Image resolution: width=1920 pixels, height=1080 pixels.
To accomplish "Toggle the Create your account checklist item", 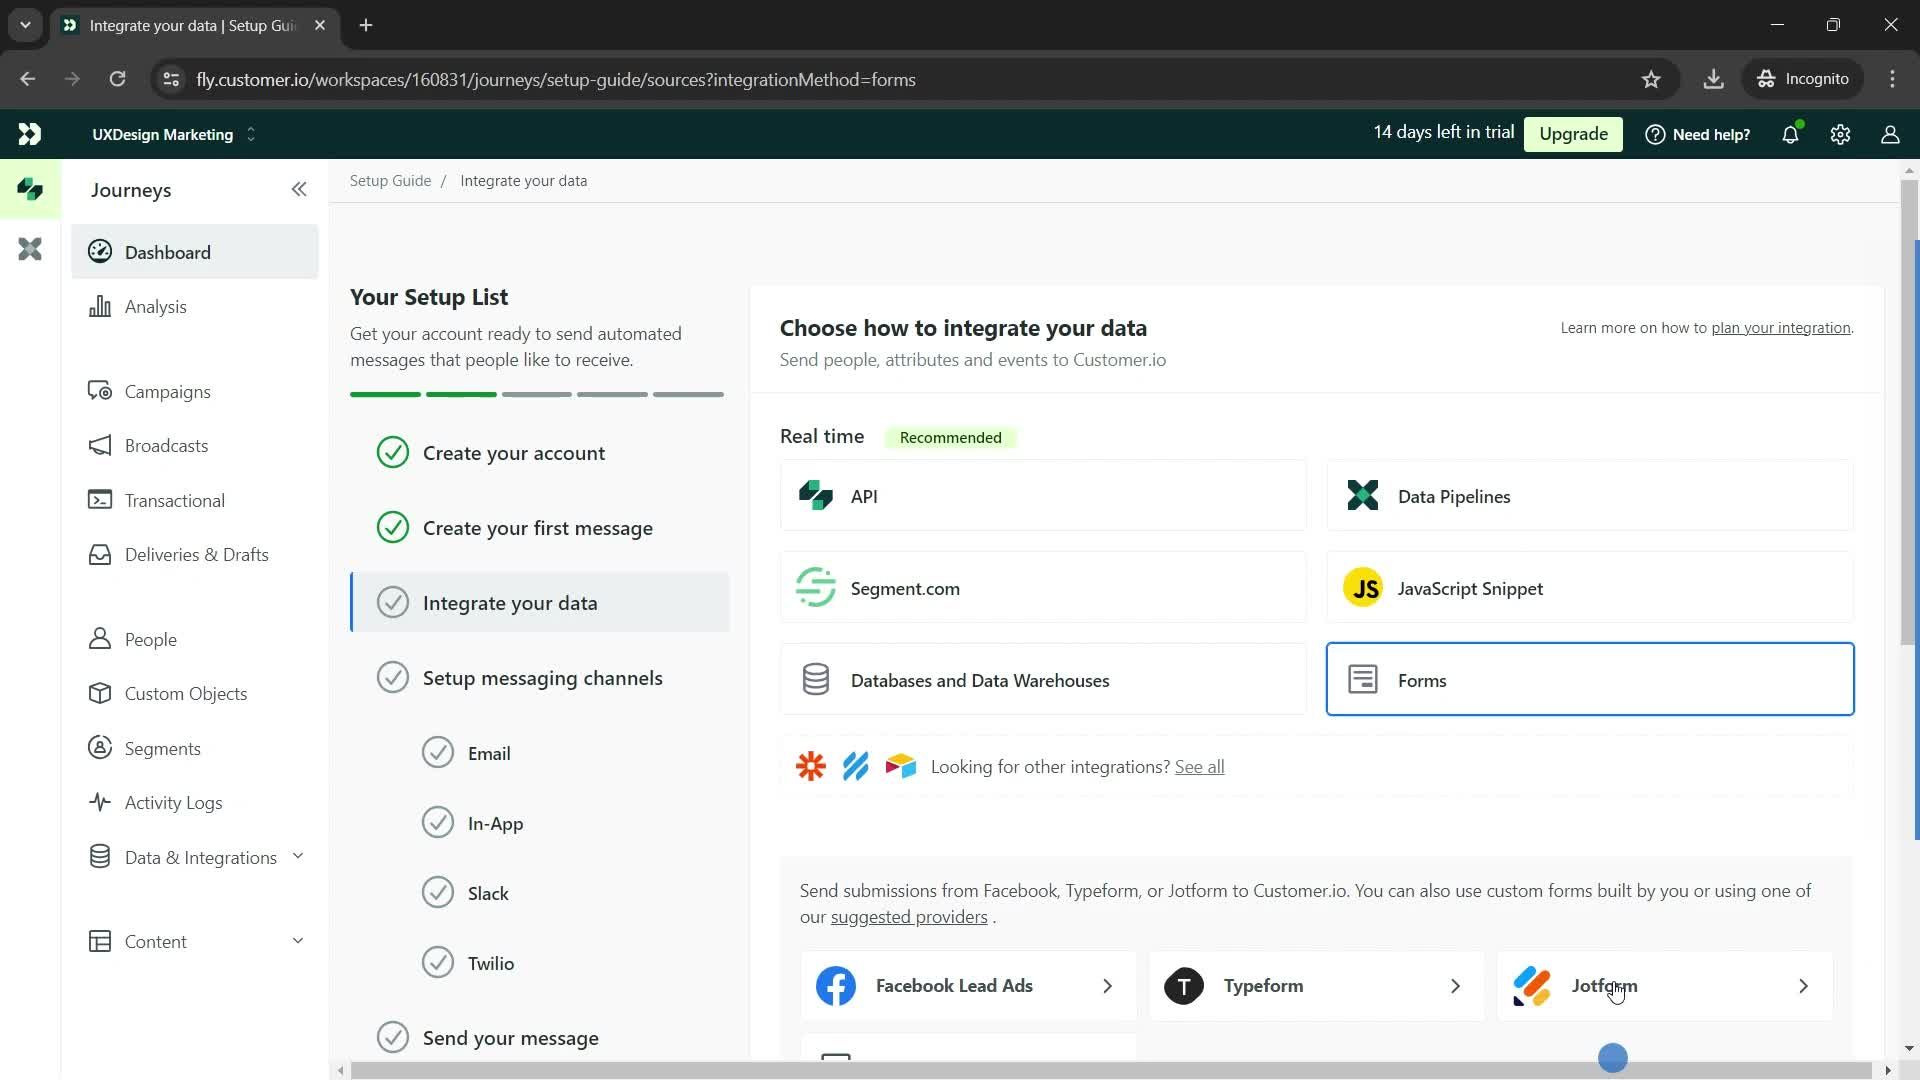I will (393, 452).
